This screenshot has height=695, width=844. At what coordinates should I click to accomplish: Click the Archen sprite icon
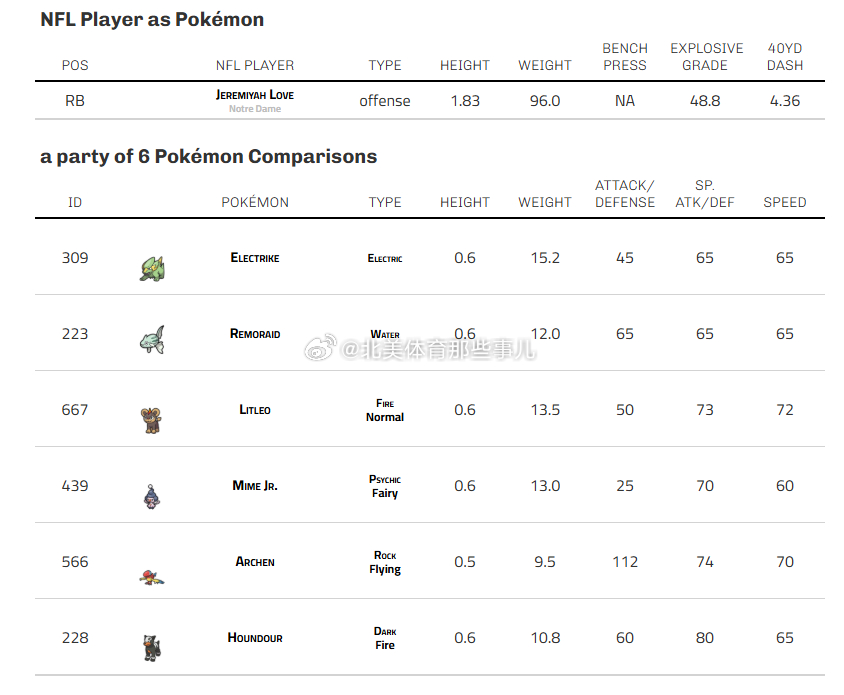(x=152, y=578)
